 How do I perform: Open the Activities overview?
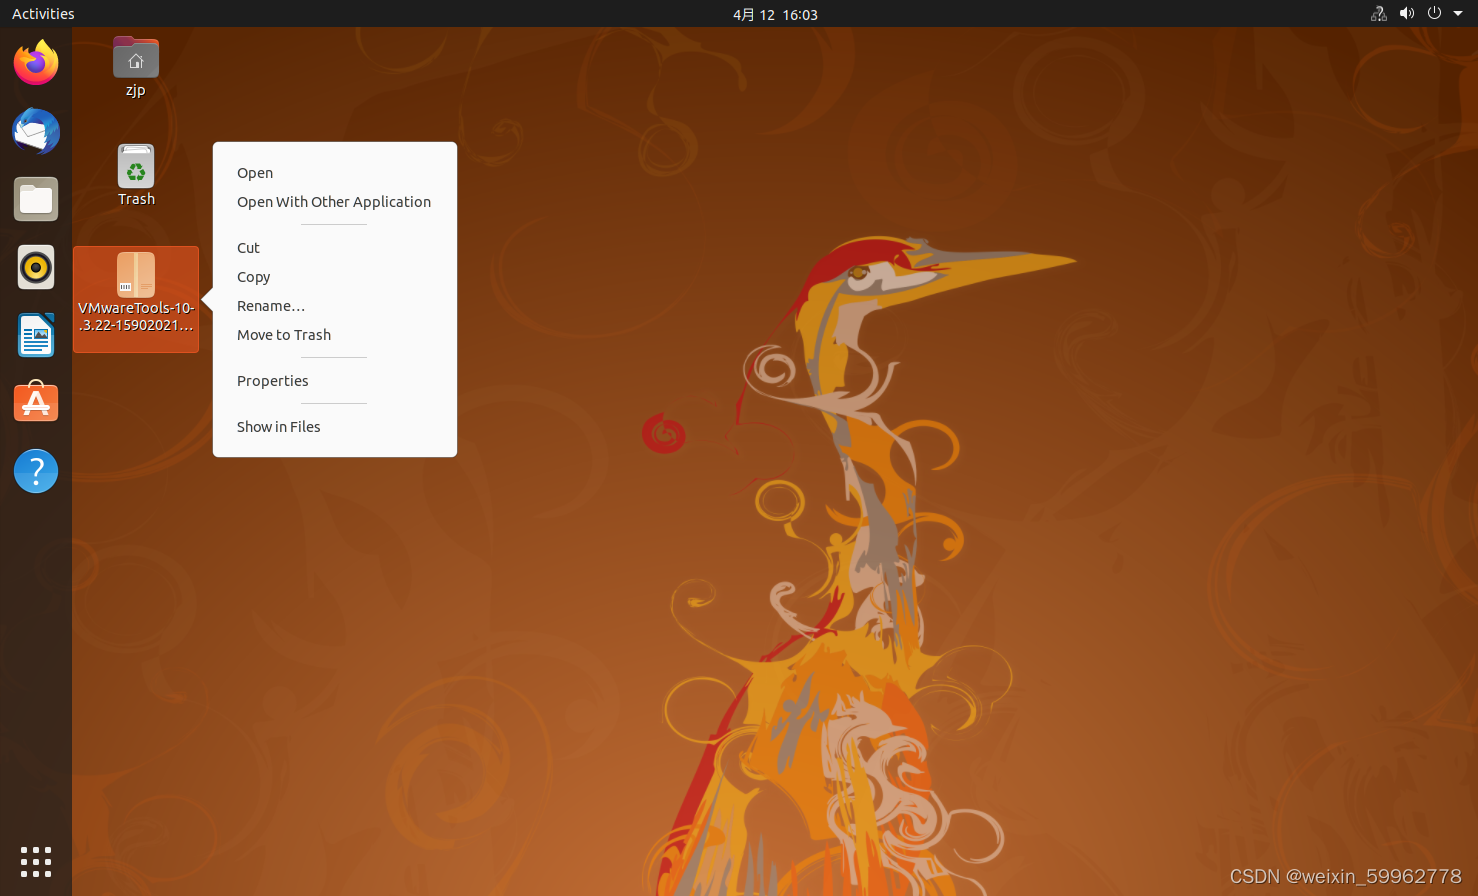43,14
